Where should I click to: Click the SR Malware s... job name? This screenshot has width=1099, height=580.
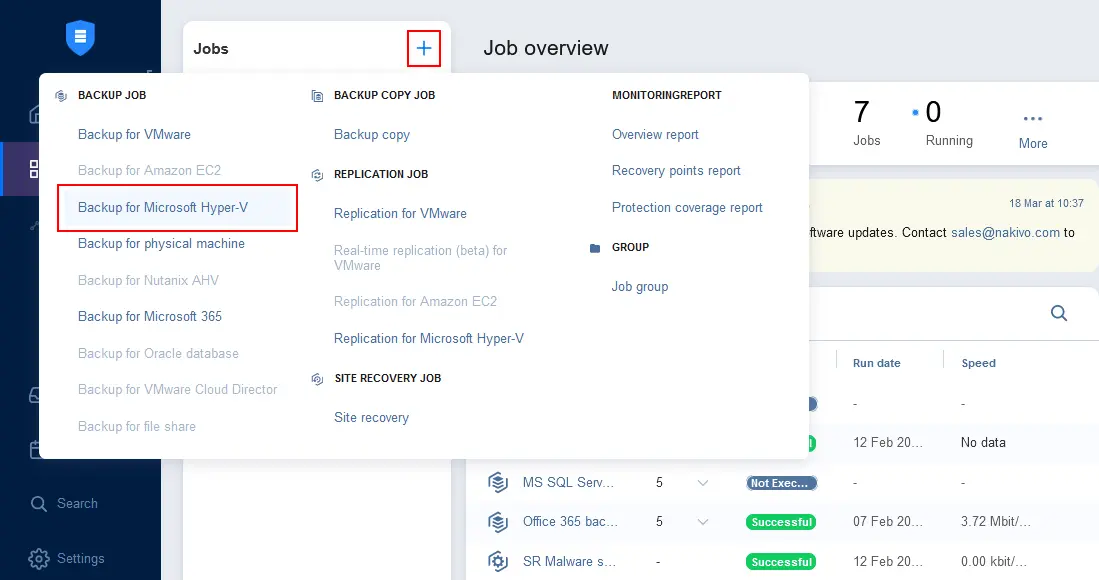(569, 562)
